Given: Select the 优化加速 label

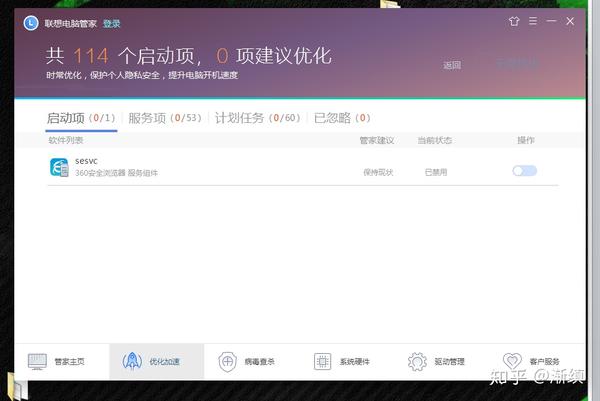Looking at the screenshot, I should [x=164, y=362].
